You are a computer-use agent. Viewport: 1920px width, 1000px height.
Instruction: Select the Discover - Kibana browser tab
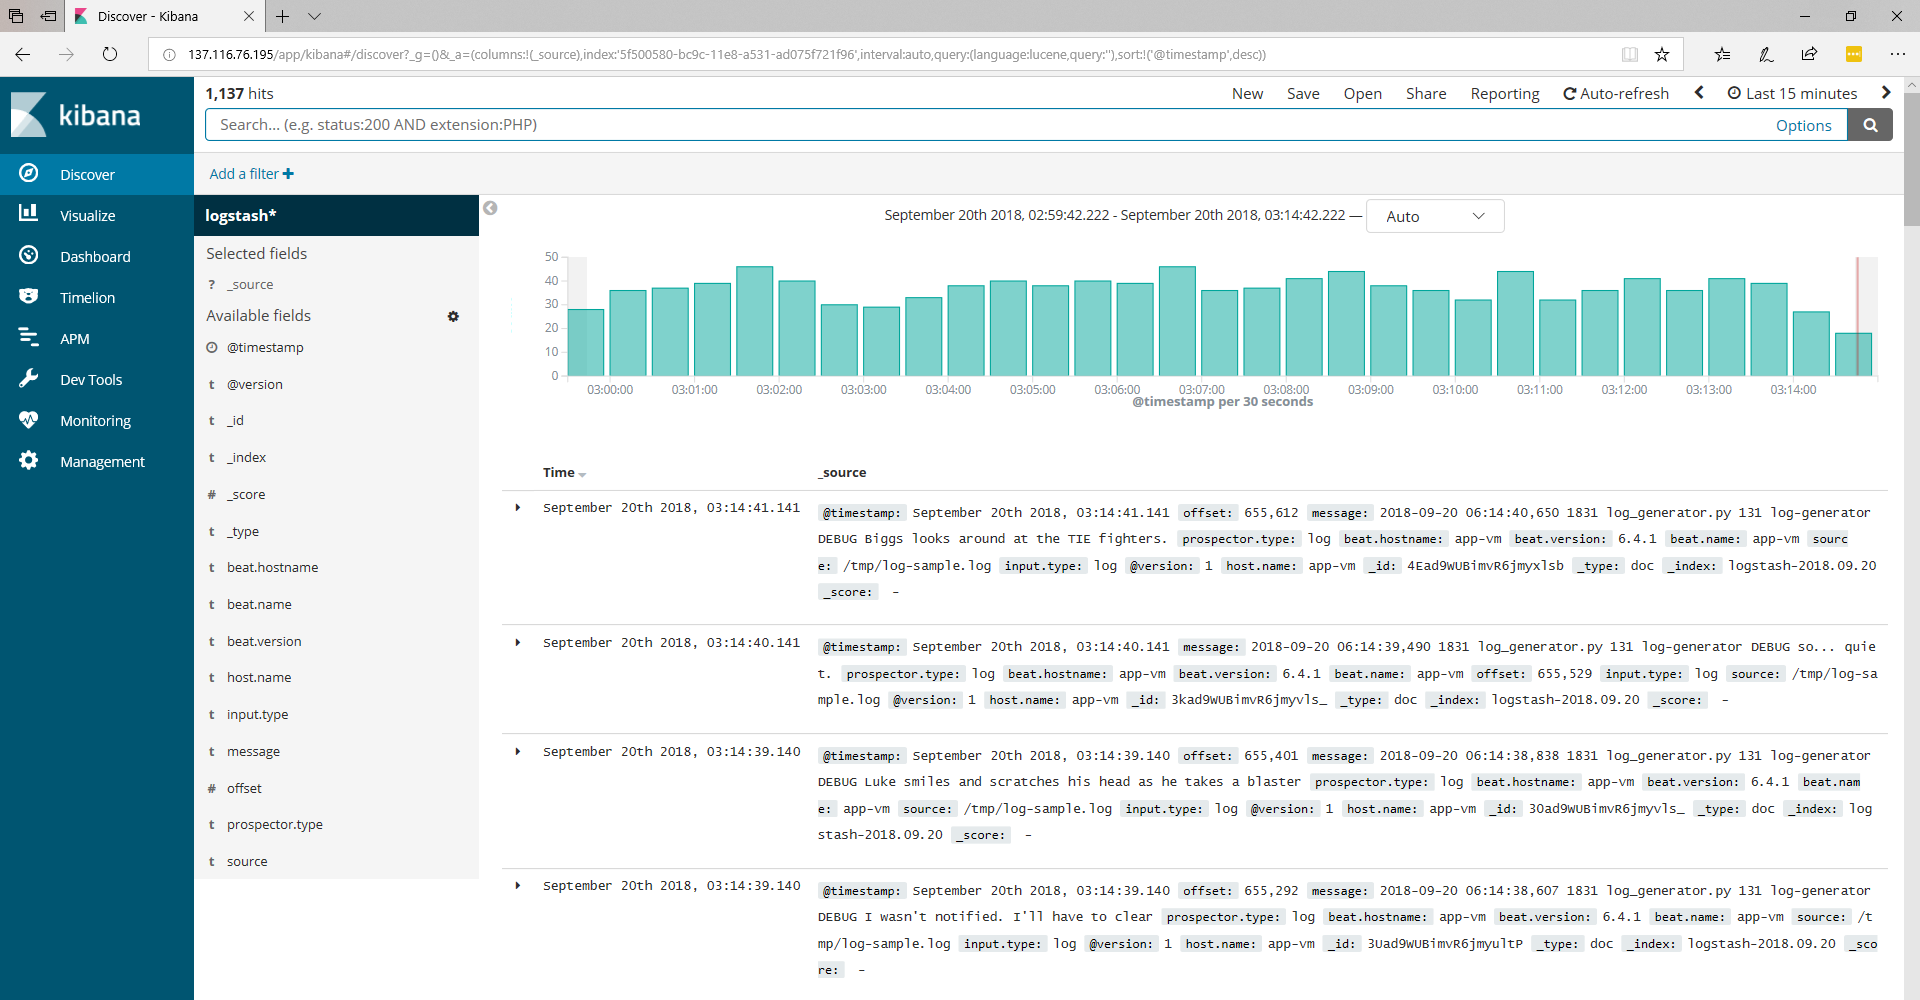[x=165, y=16]
